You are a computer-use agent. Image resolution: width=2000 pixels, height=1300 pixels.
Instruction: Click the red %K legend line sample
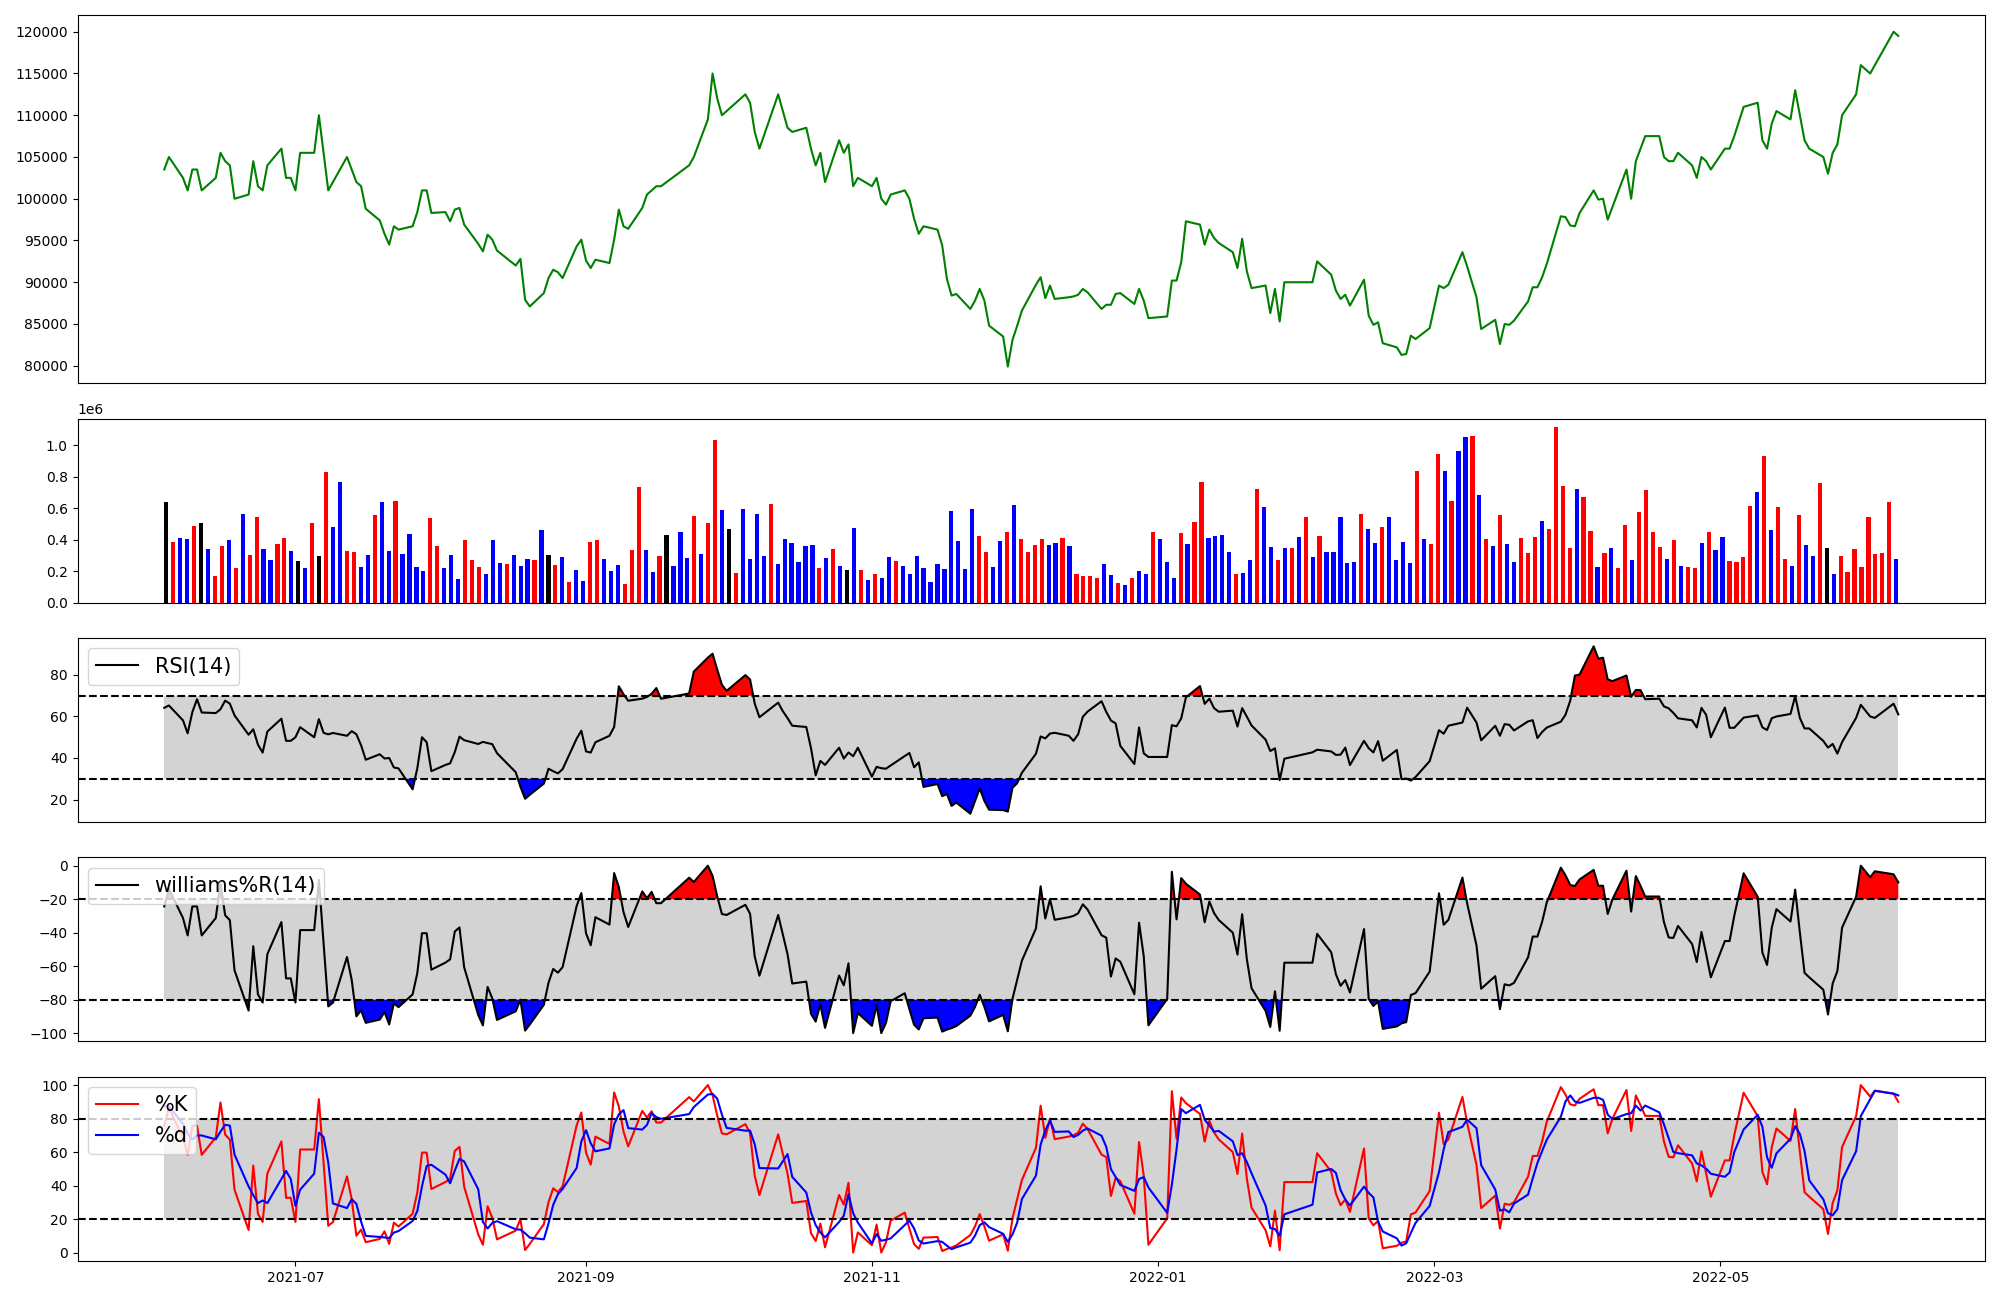[118, 1103]
